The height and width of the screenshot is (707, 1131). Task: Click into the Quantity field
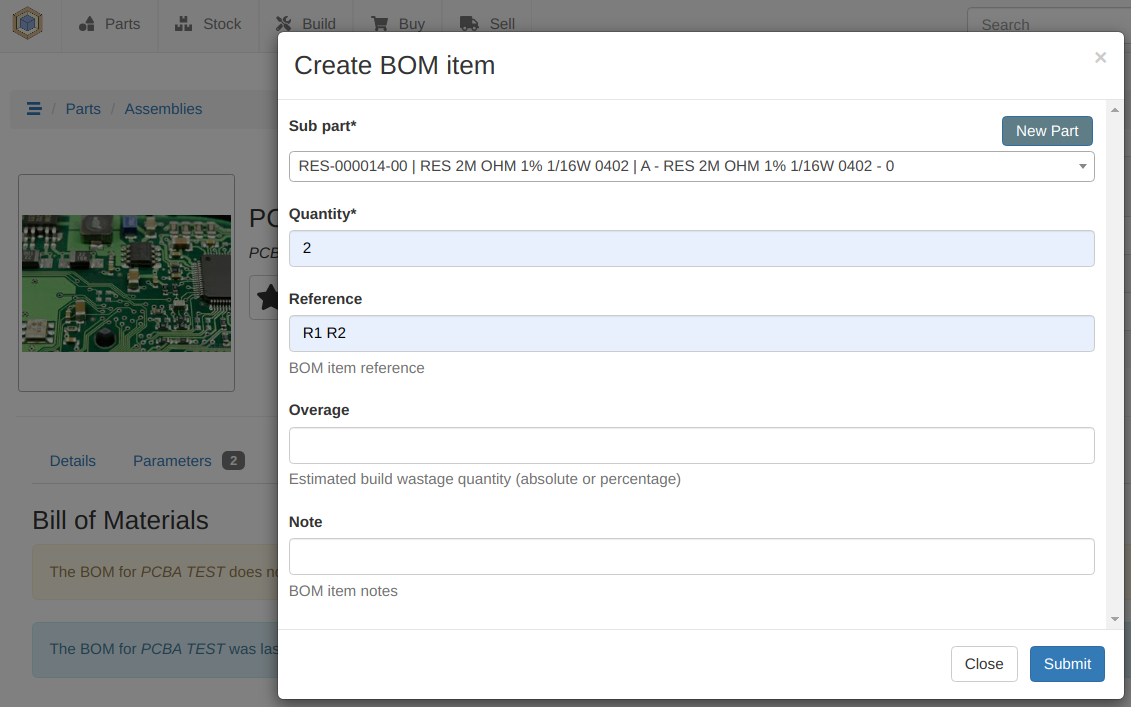[x=691, y=248]
